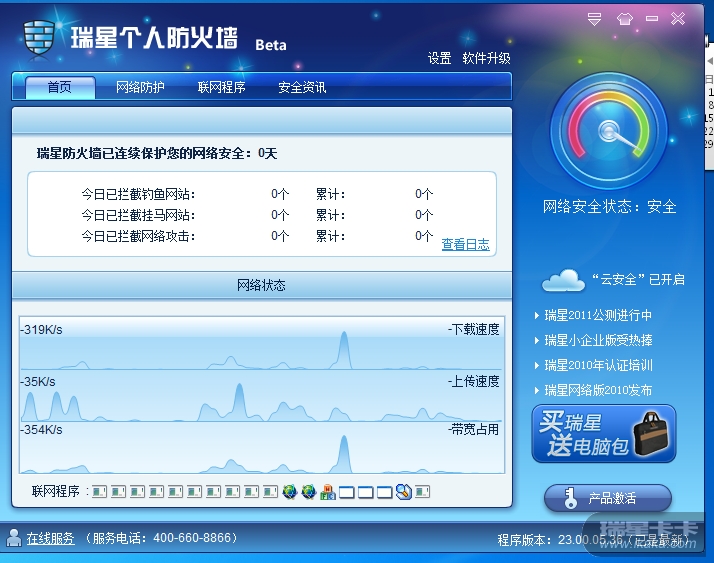Image resolution: width=714 pixels, height=563 pixels.
Task: Click the service phone 400-660-8866 text
Action: tap(161, 538)
